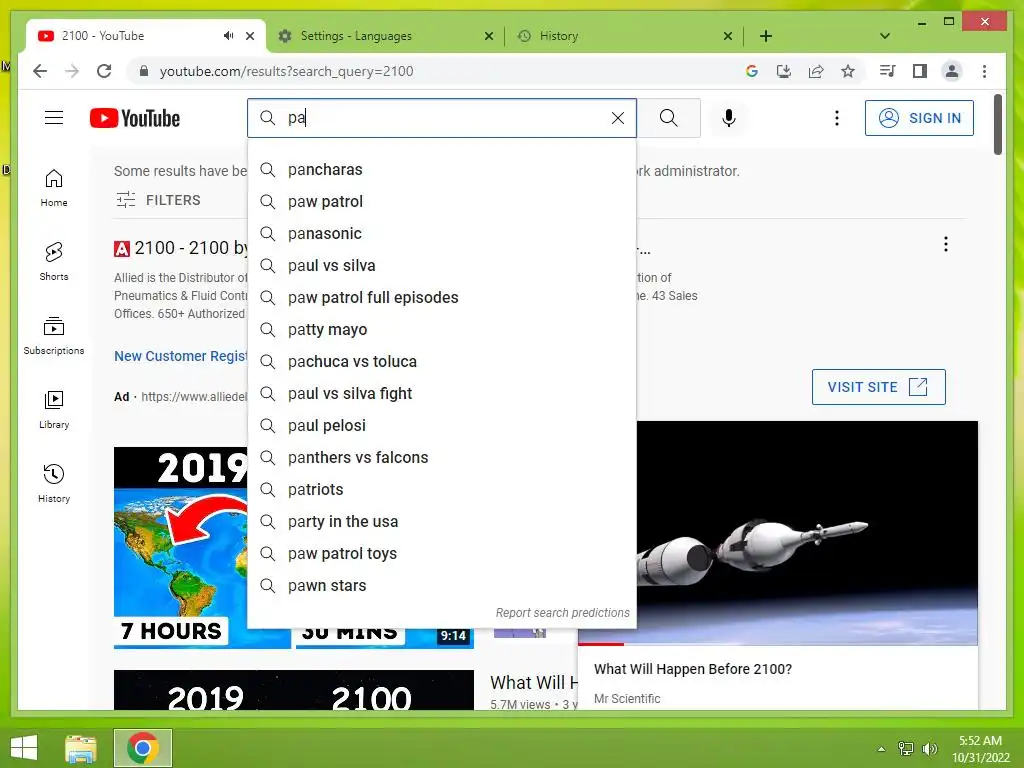Toggle the Chrome side panel
This screenshot has height=768, width=1024.
click(920, 71)
